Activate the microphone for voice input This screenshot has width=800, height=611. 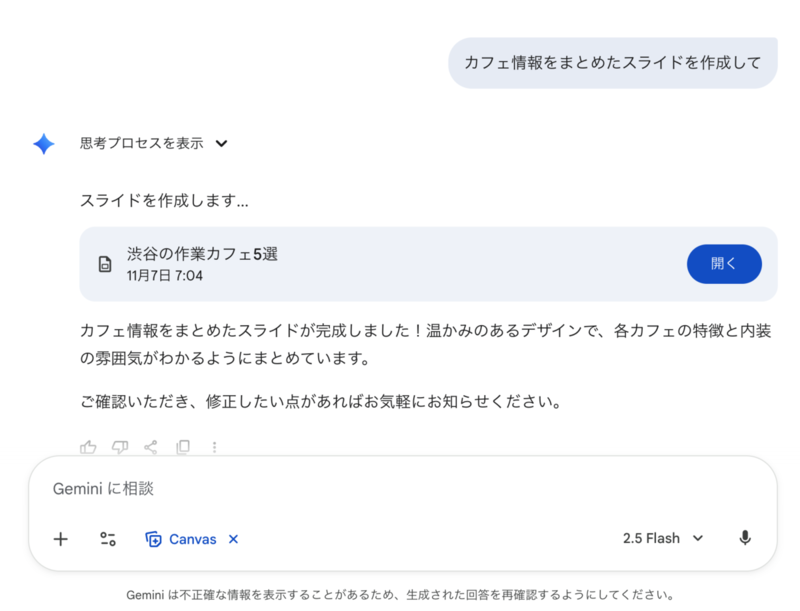tap(745, 538)
